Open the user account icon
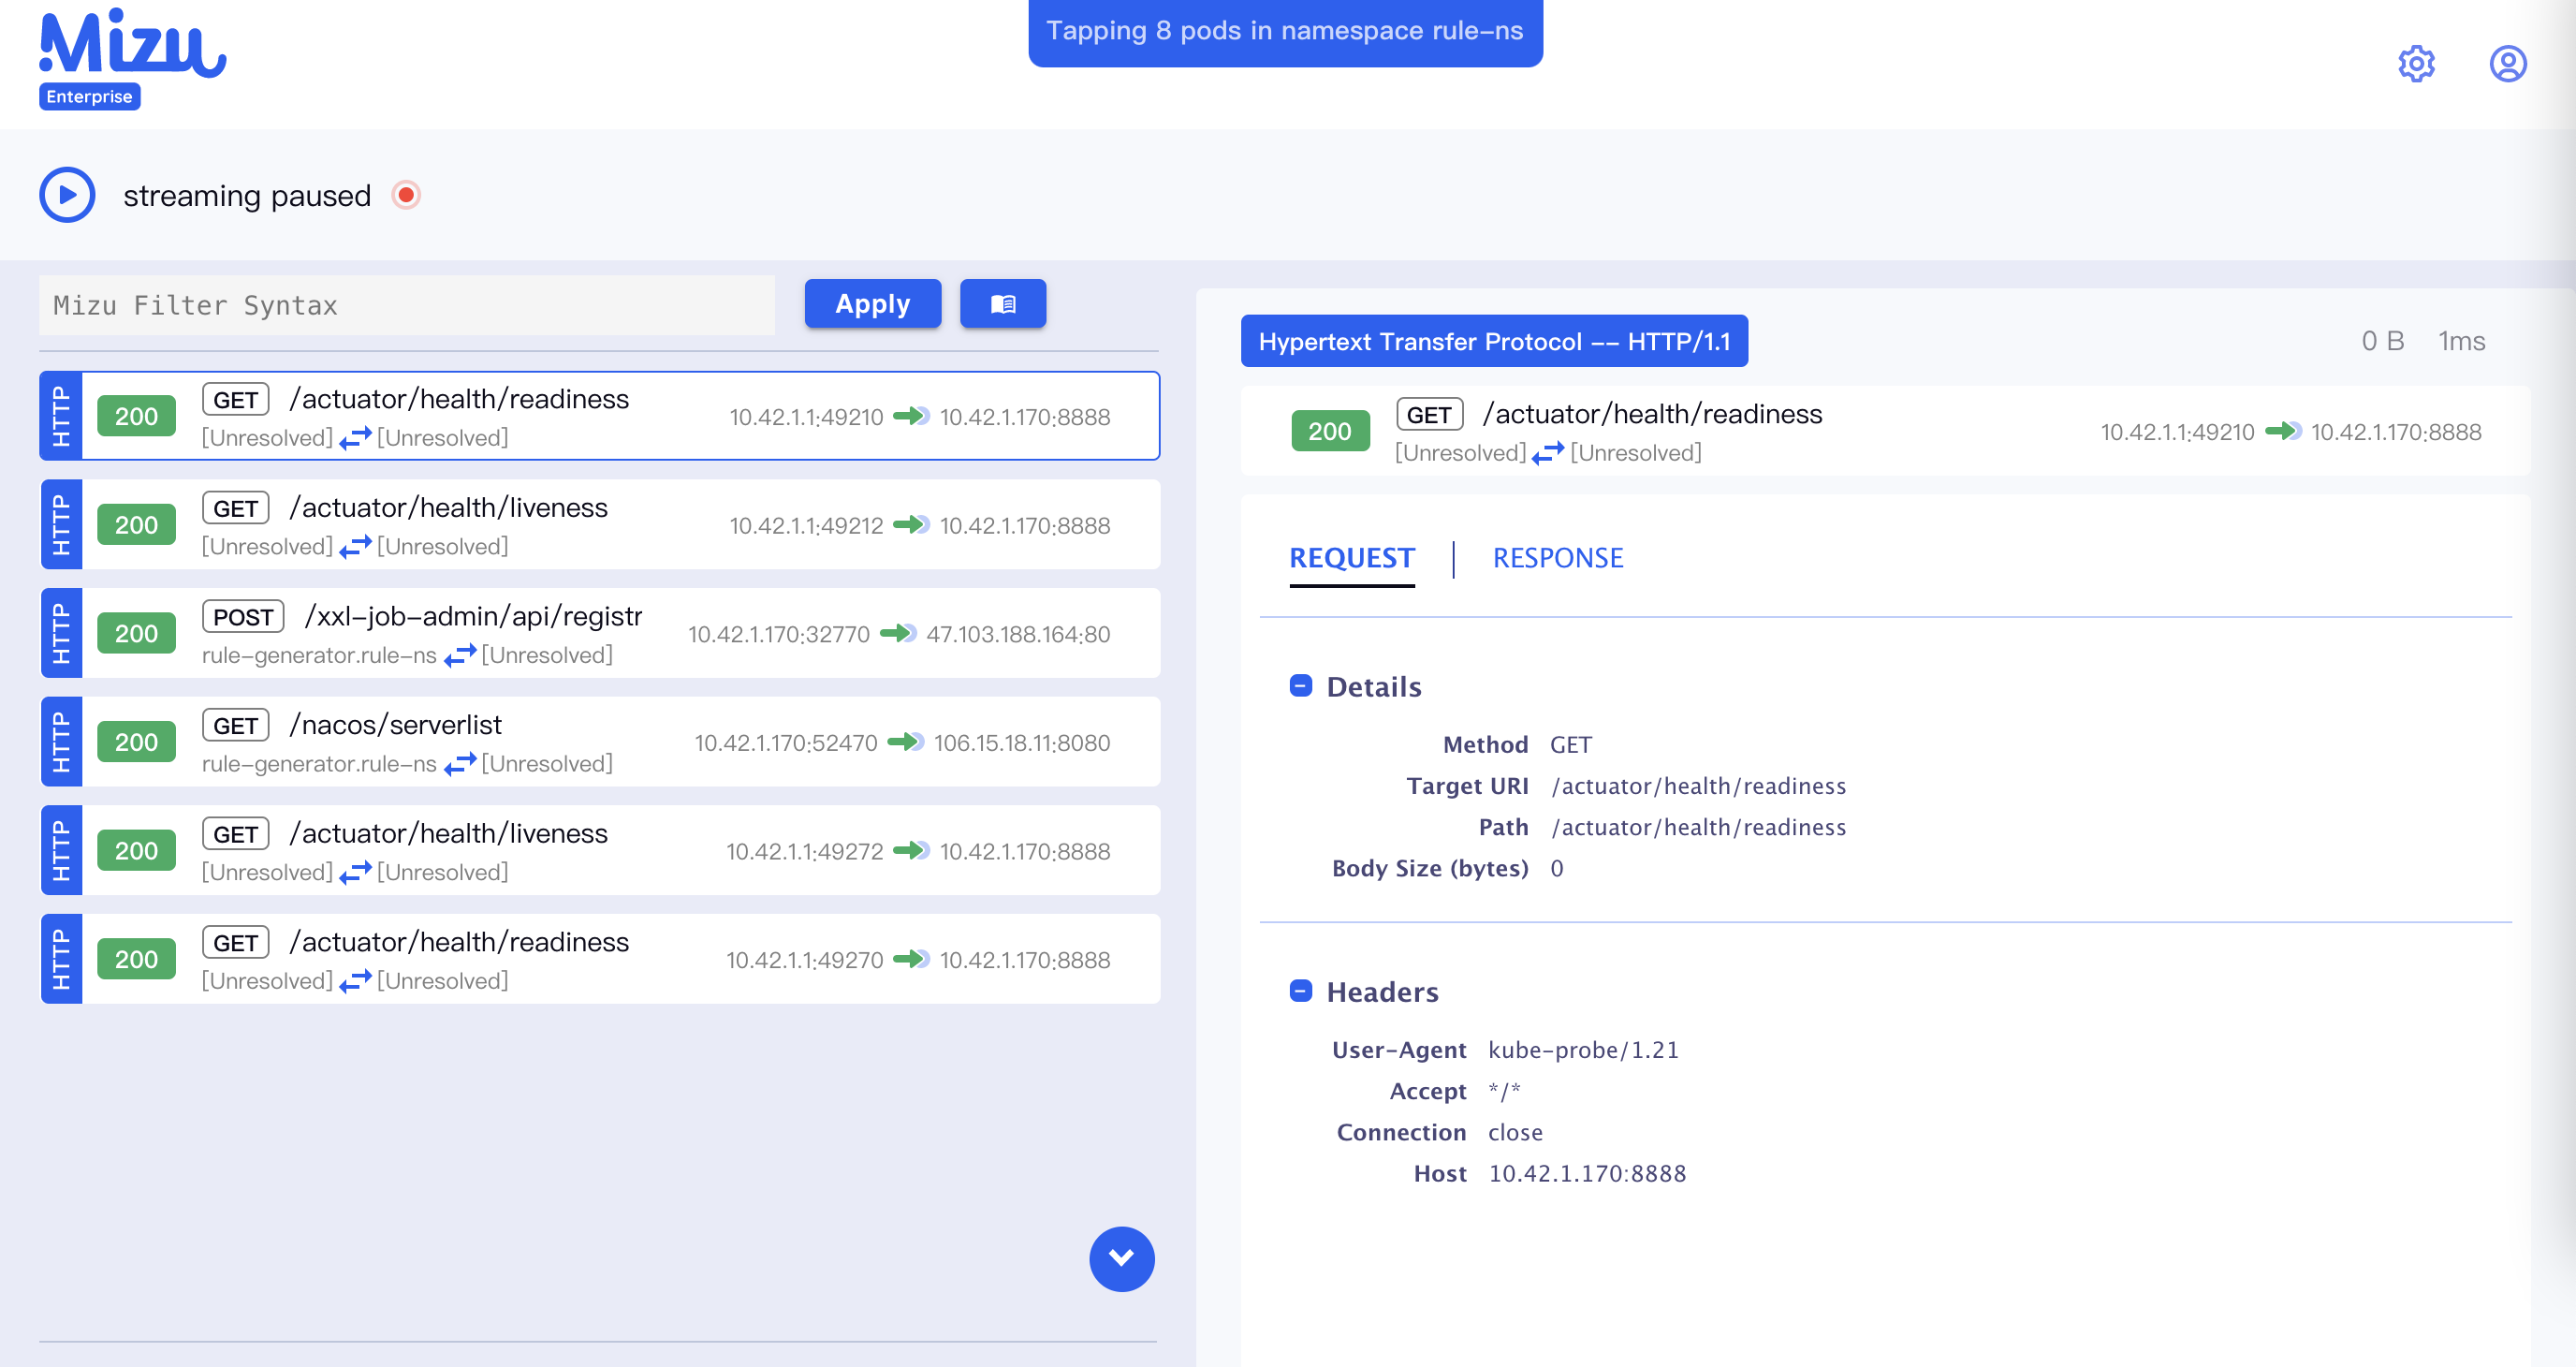Image resolution: width=2576 pixels, height=1367 pixels. (x=2509, y=64)
